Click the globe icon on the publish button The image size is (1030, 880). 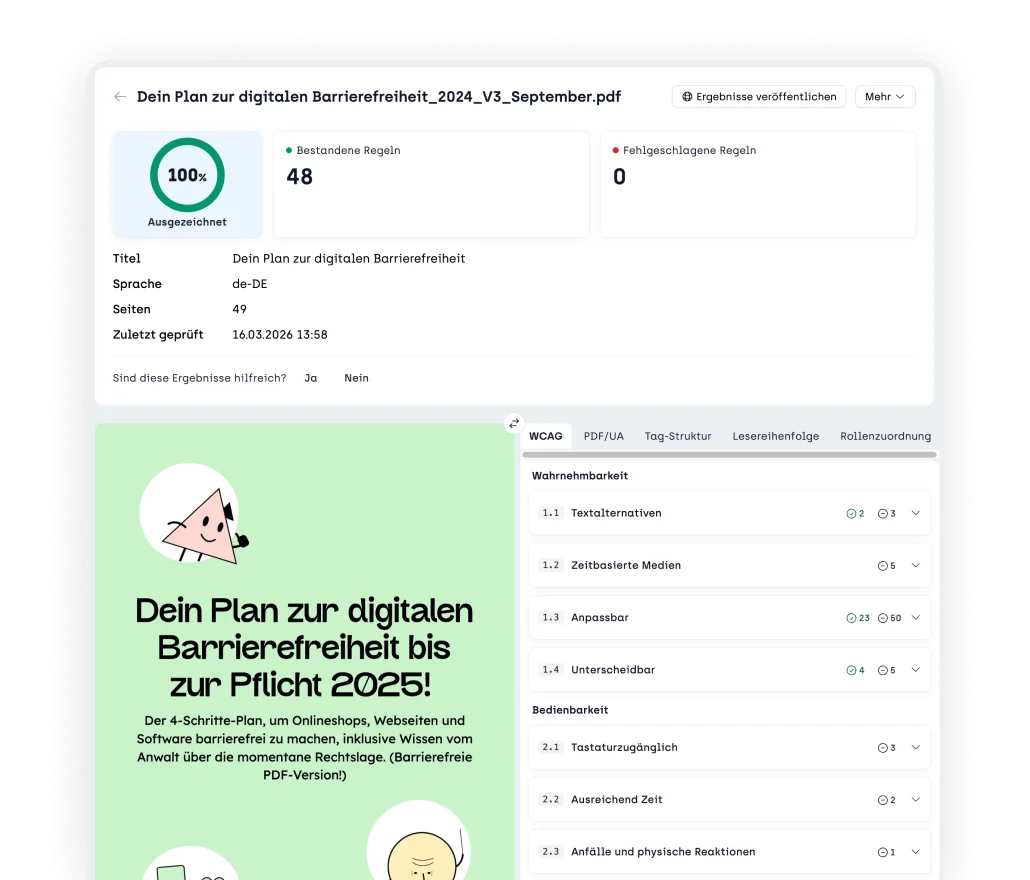point(689,96)
